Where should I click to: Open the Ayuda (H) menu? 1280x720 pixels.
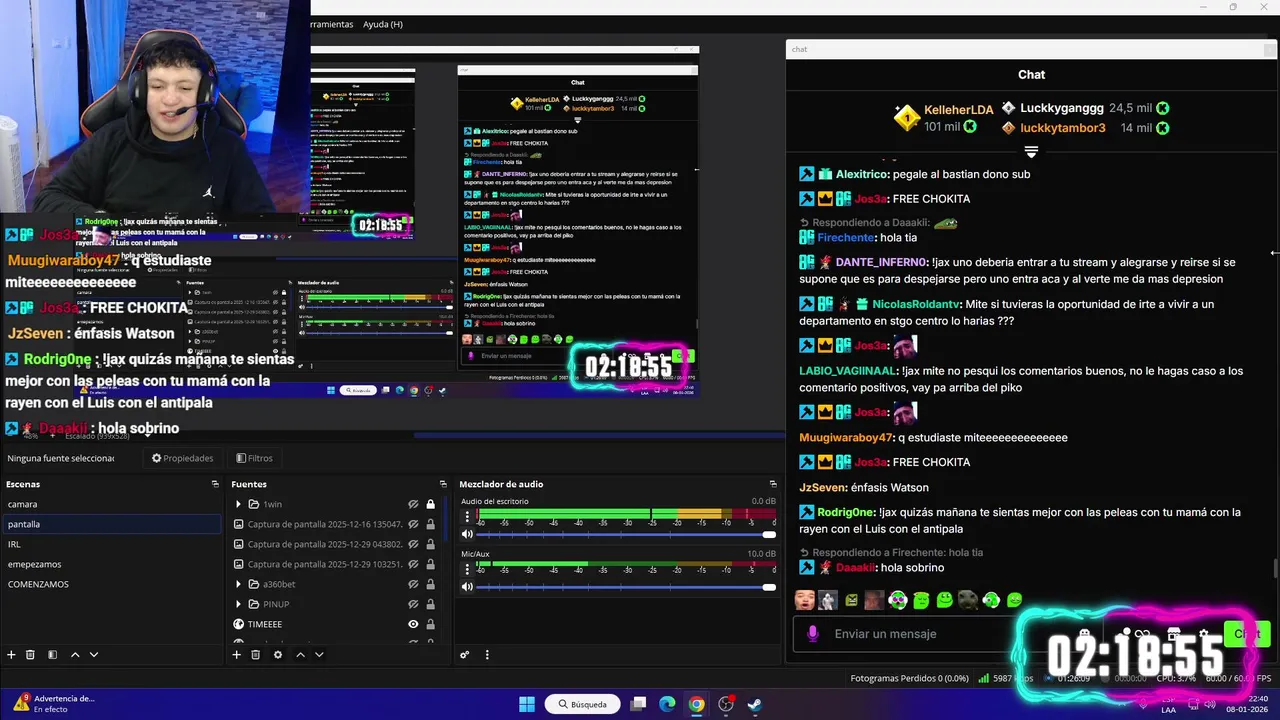[382, 24]
